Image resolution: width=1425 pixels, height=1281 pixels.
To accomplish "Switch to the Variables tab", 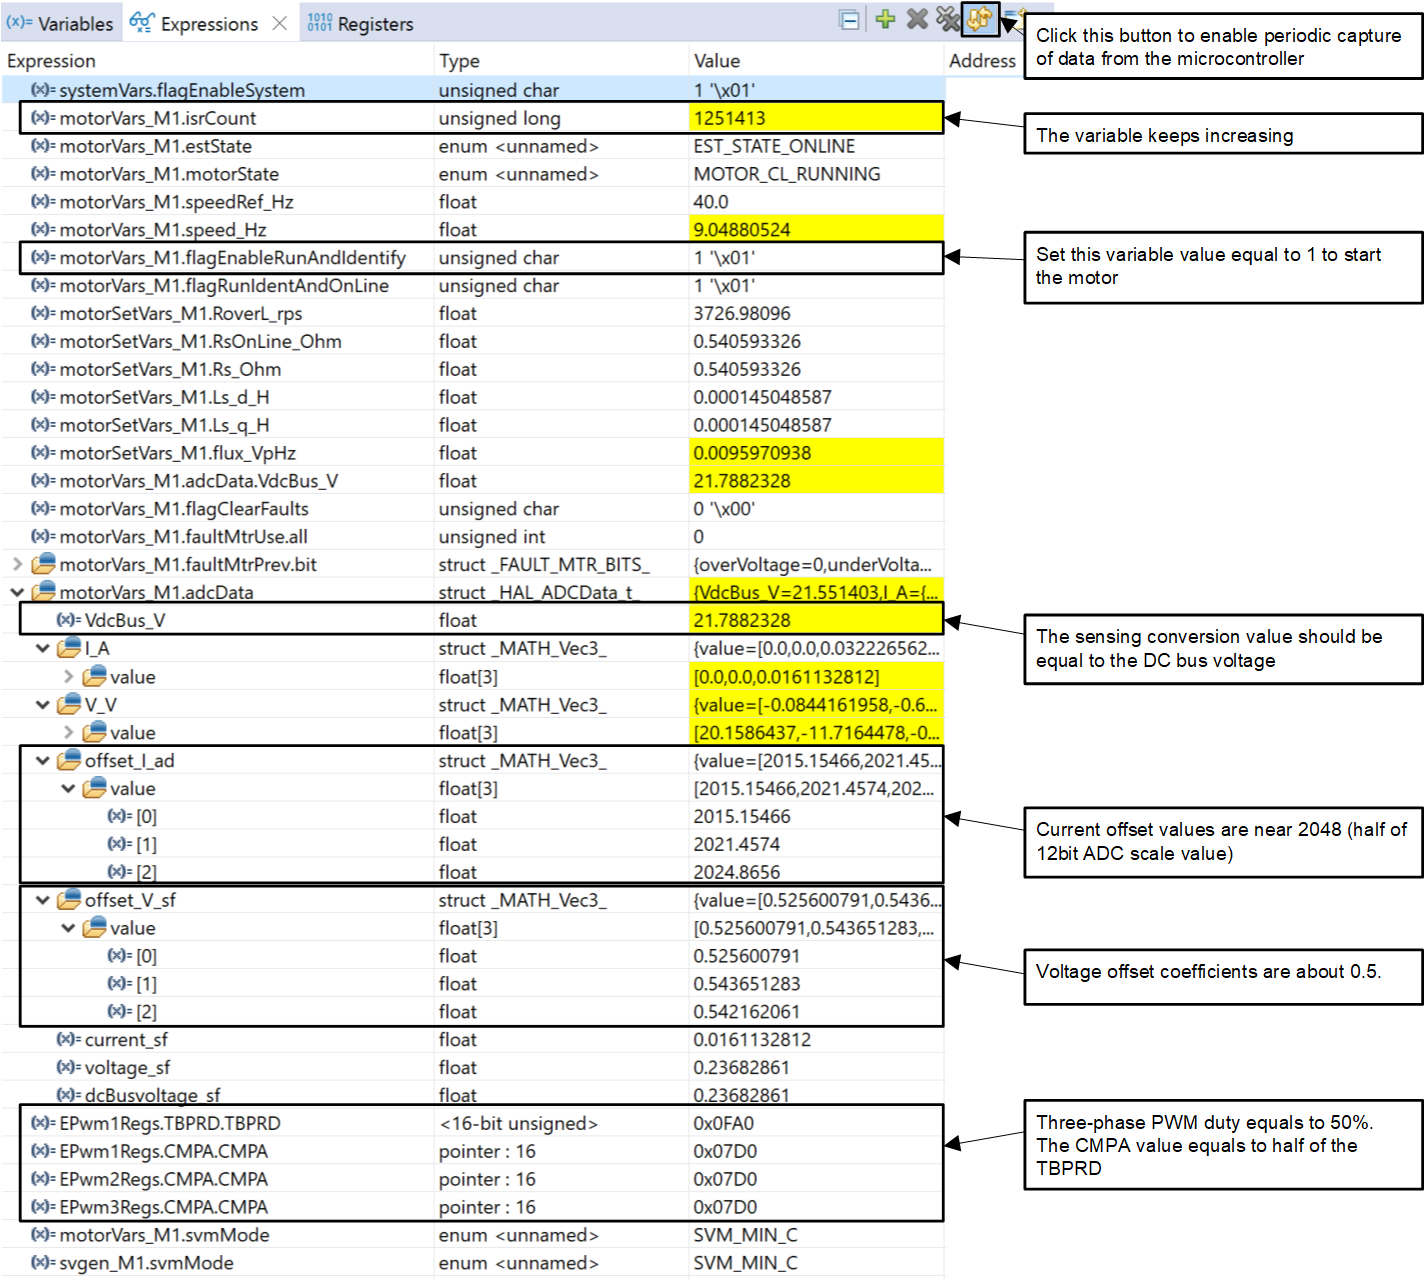I will click(x=61, y=23).
